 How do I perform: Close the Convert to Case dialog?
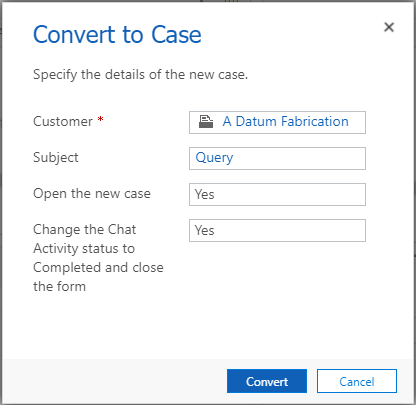(389, 27)
